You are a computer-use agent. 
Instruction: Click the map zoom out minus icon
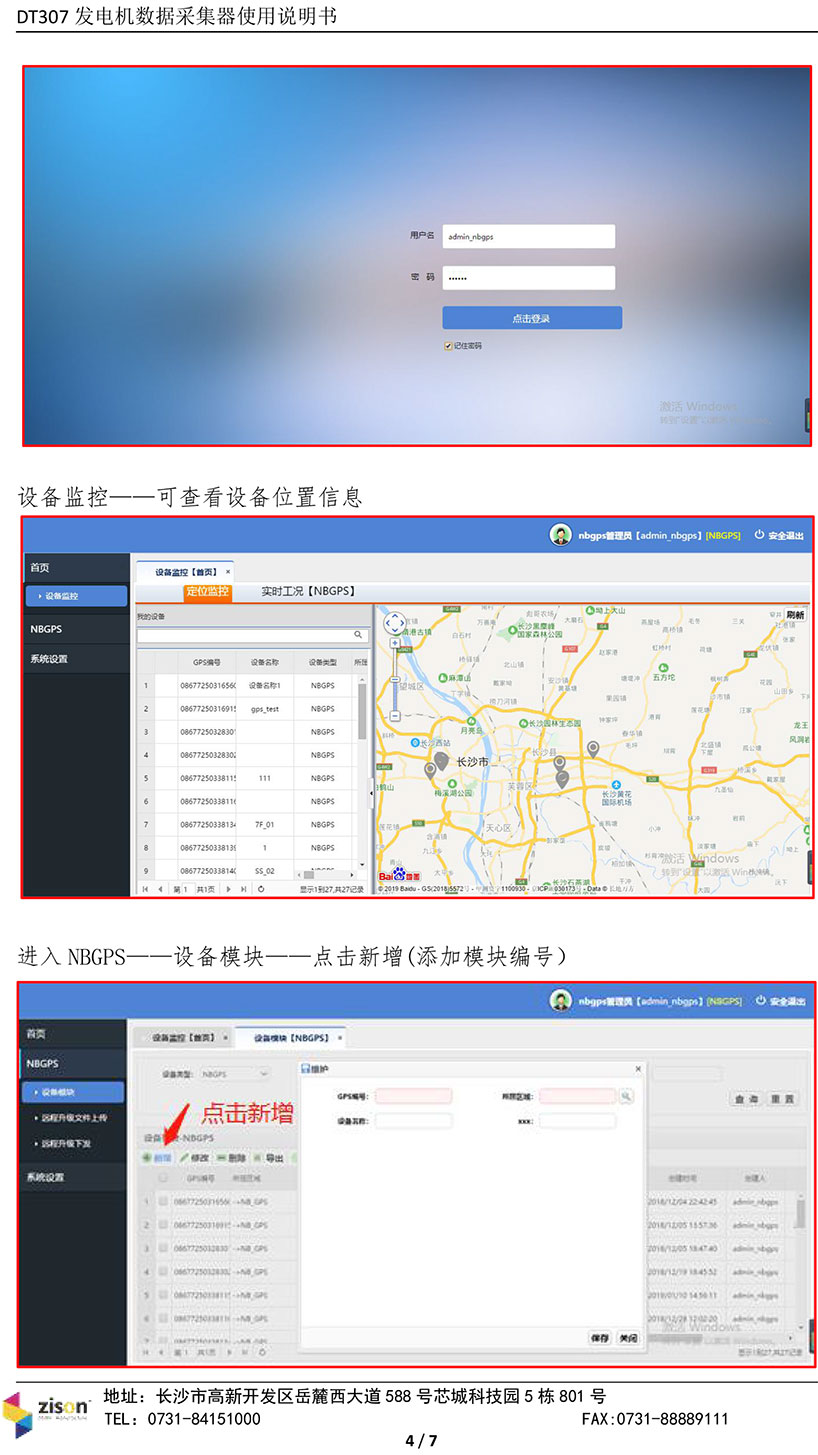395,716
